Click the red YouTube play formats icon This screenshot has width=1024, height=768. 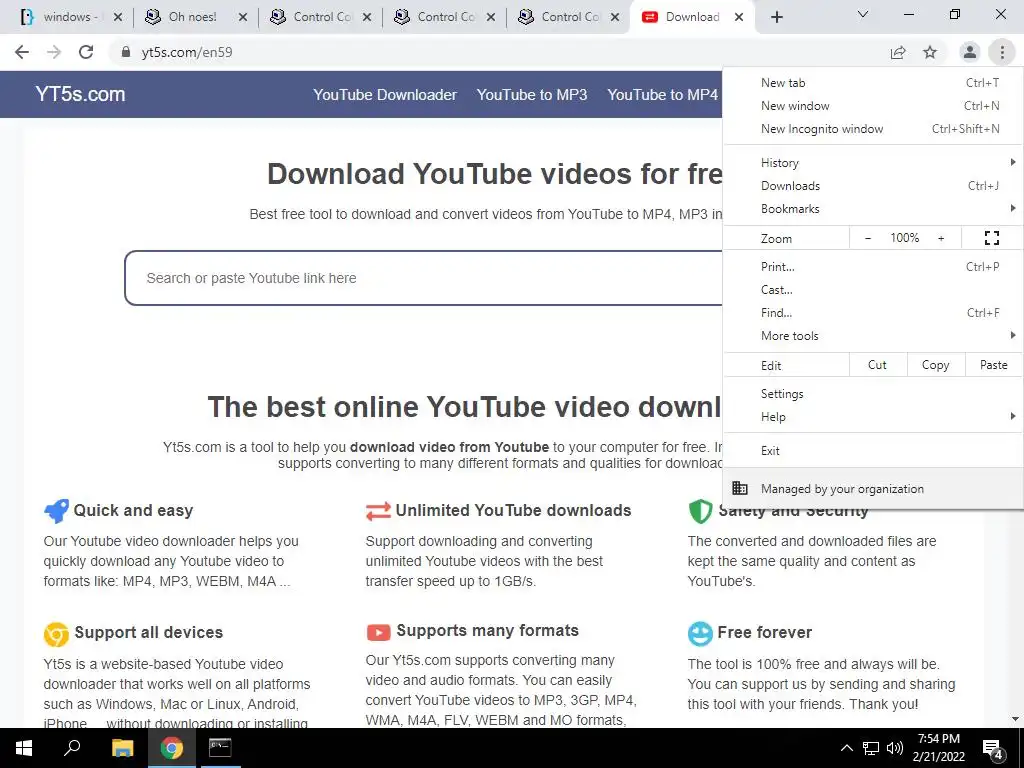[x=378, y=632]
